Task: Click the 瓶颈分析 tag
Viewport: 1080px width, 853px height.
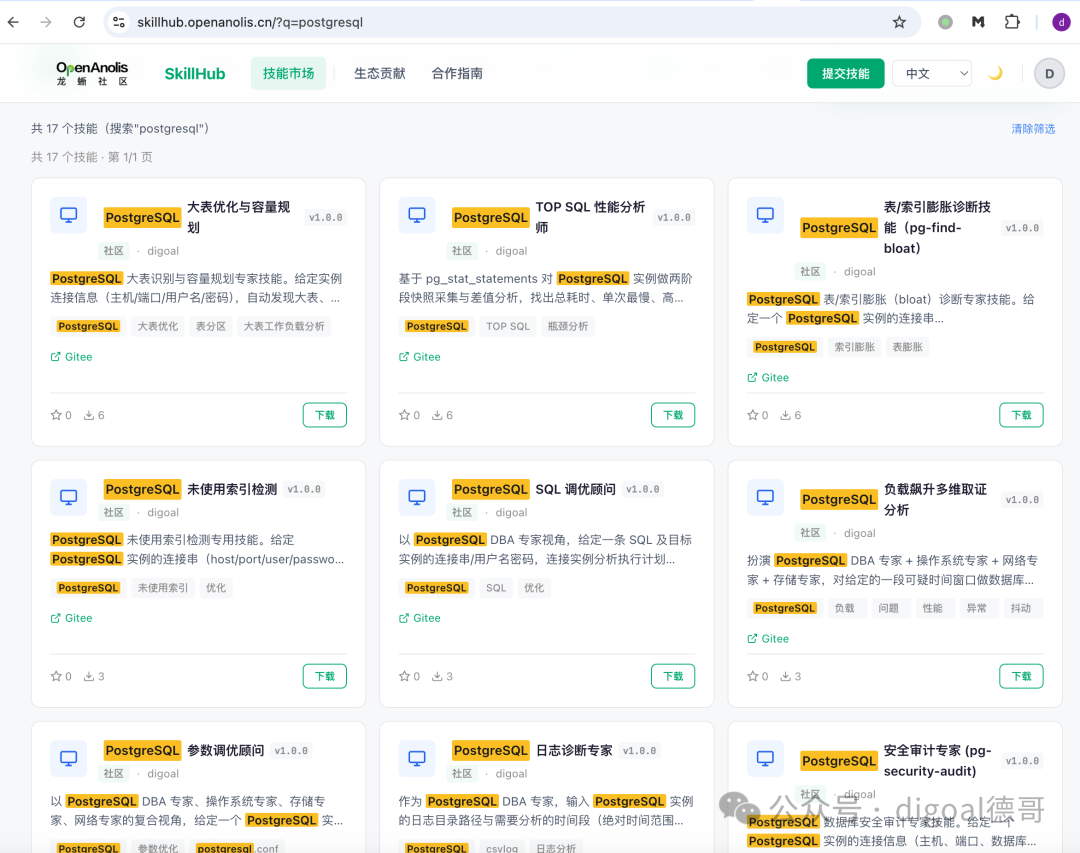Action: pyautogui.click(x=568, y=326)
